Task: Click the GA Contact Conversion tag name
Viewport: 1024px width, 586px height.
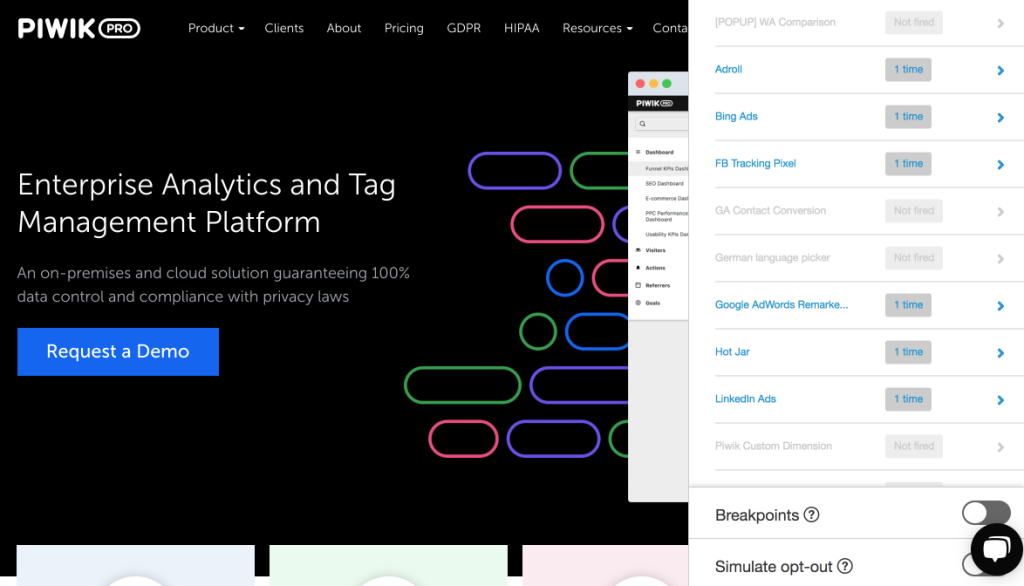Action: (770, 210)
